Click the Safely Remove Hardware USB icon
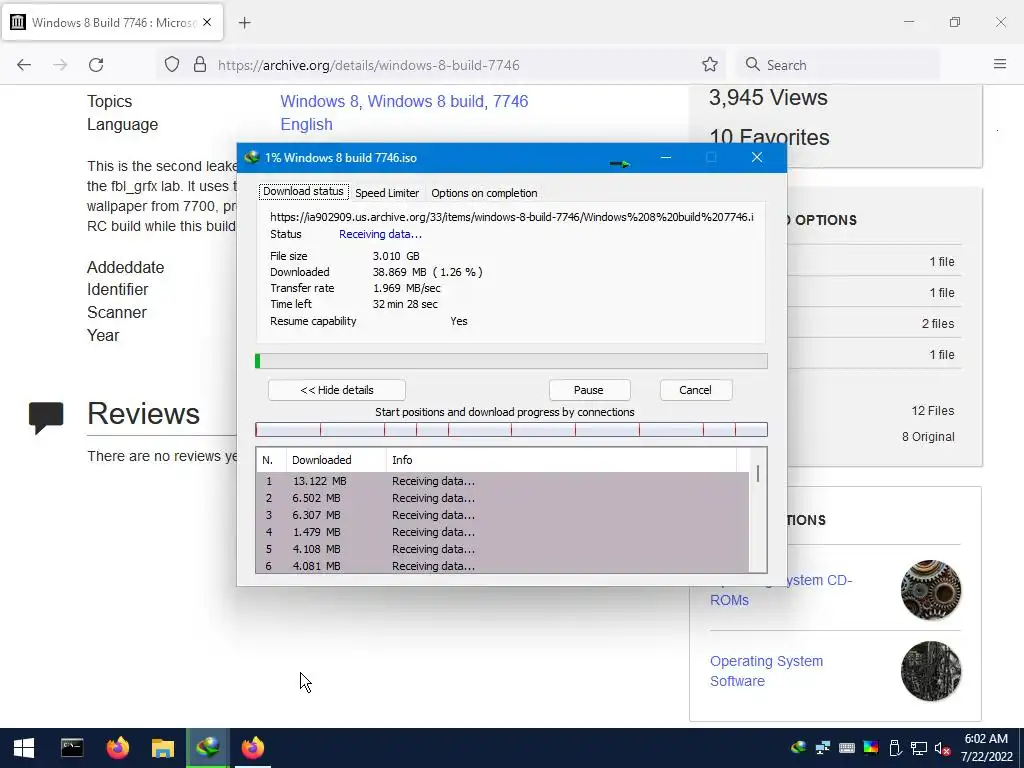Image resolution: width=1024 pixels, height=768 pixels. point(895,748)
